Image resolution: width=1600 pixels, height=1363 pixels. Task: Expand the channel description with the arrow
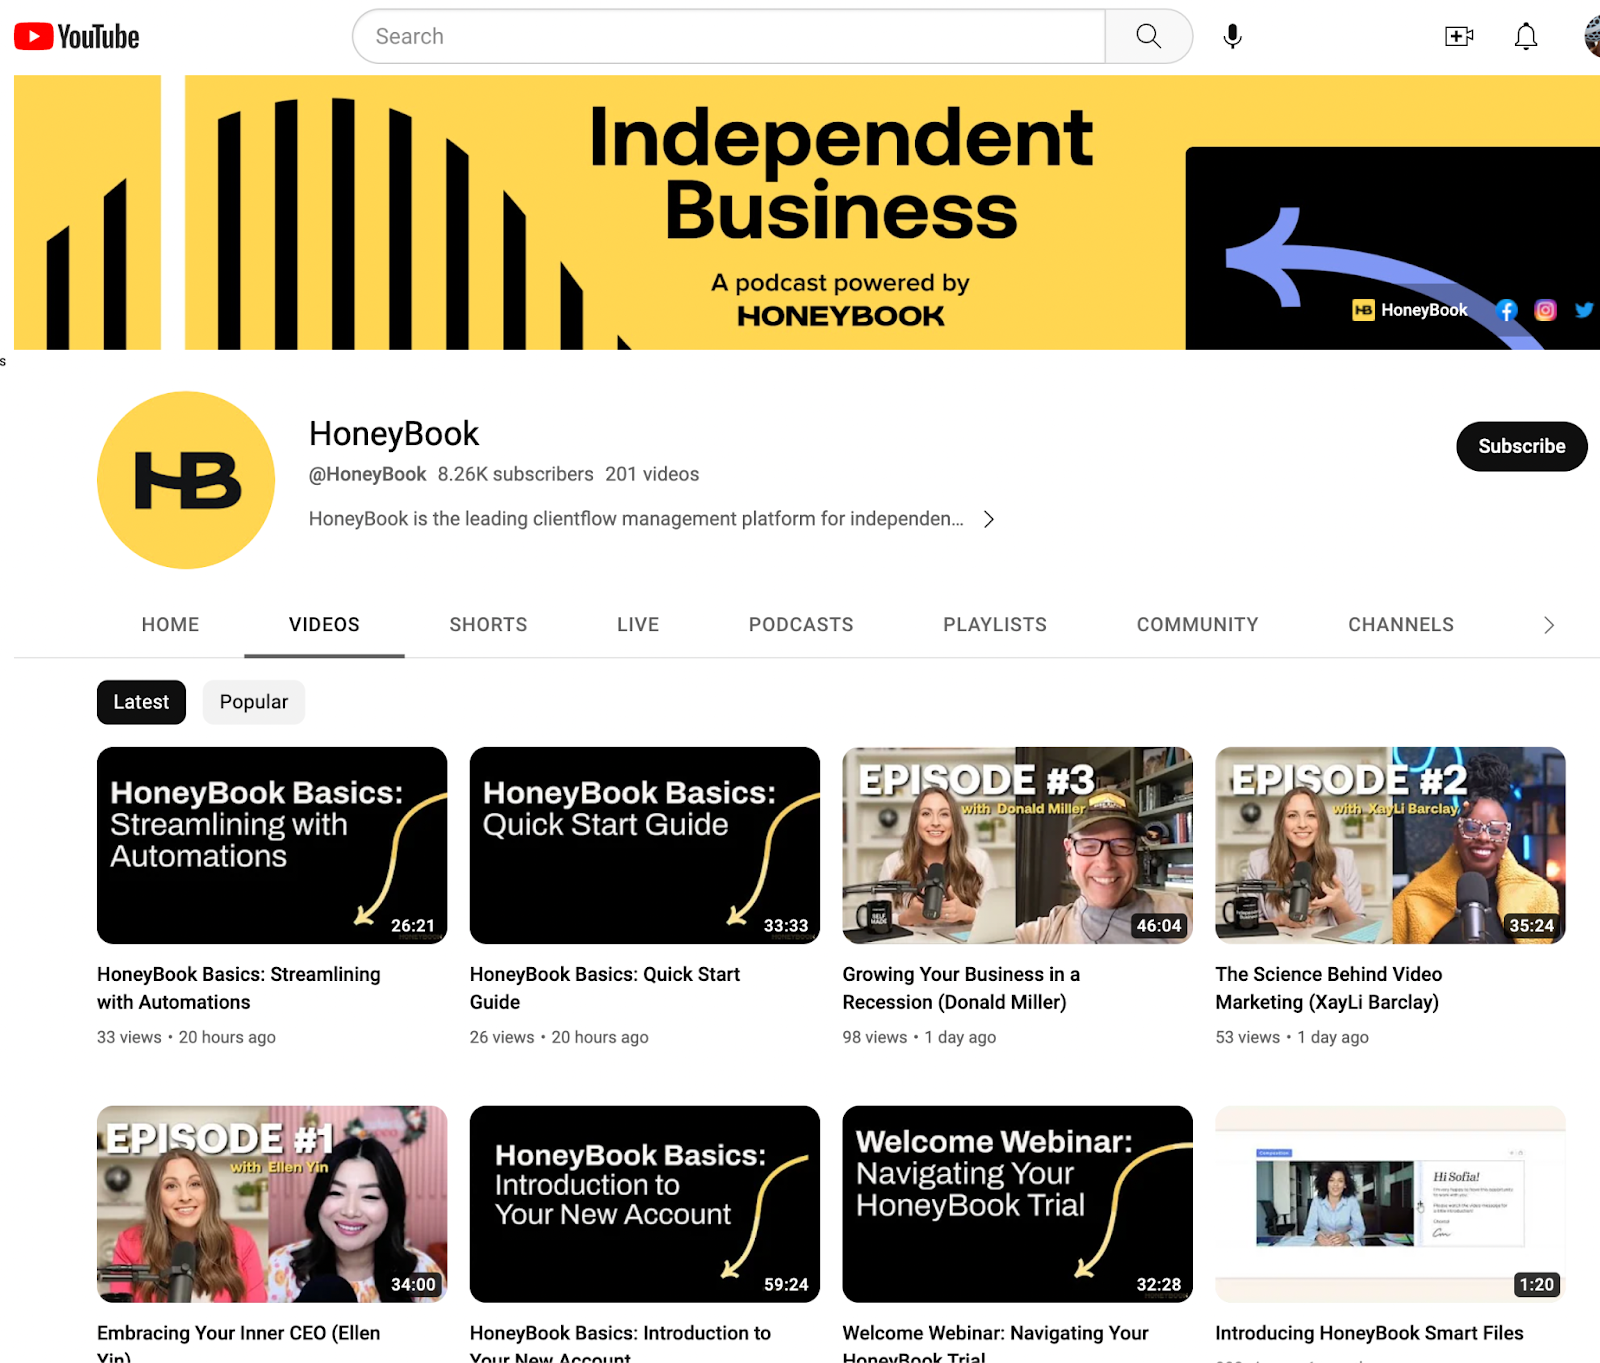(988, 519)
